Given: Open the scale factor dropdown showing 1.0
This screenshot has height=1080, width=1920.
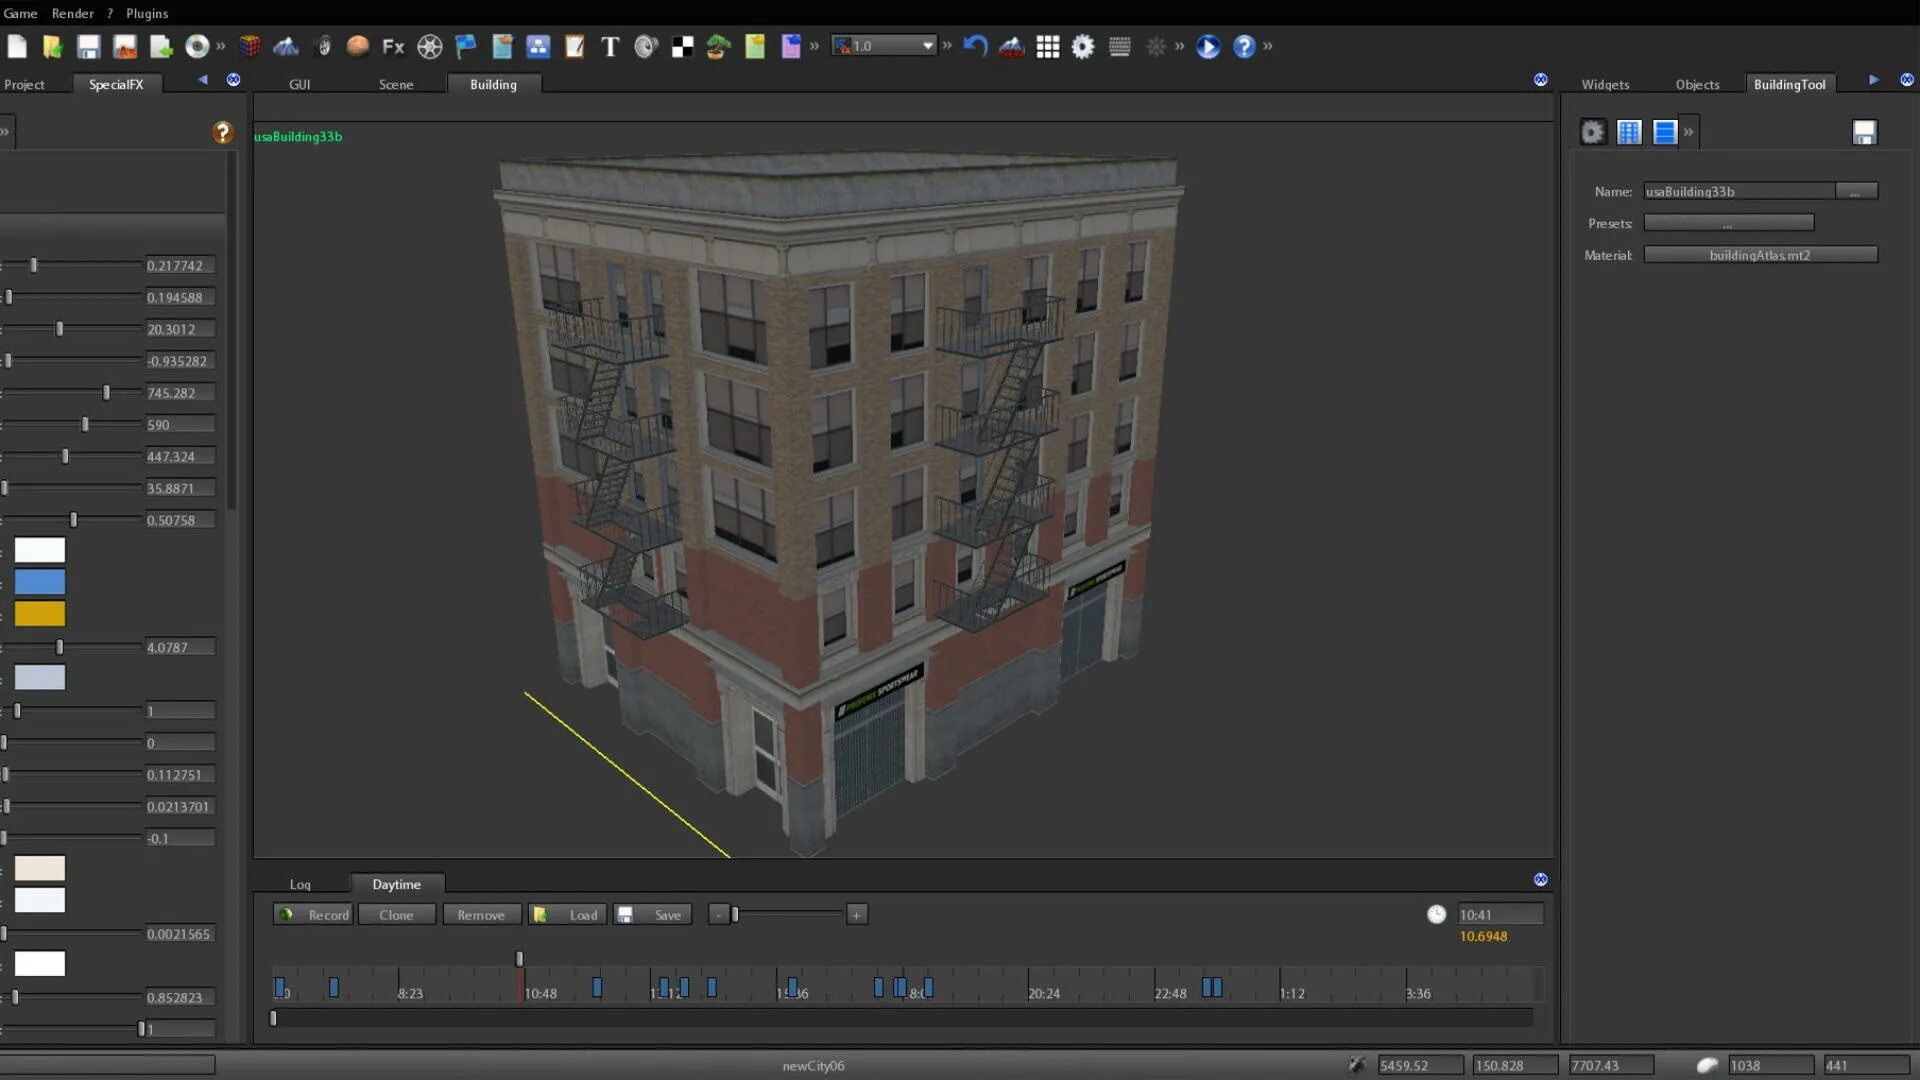Looking at the screenshot, I should pos(884,46).
